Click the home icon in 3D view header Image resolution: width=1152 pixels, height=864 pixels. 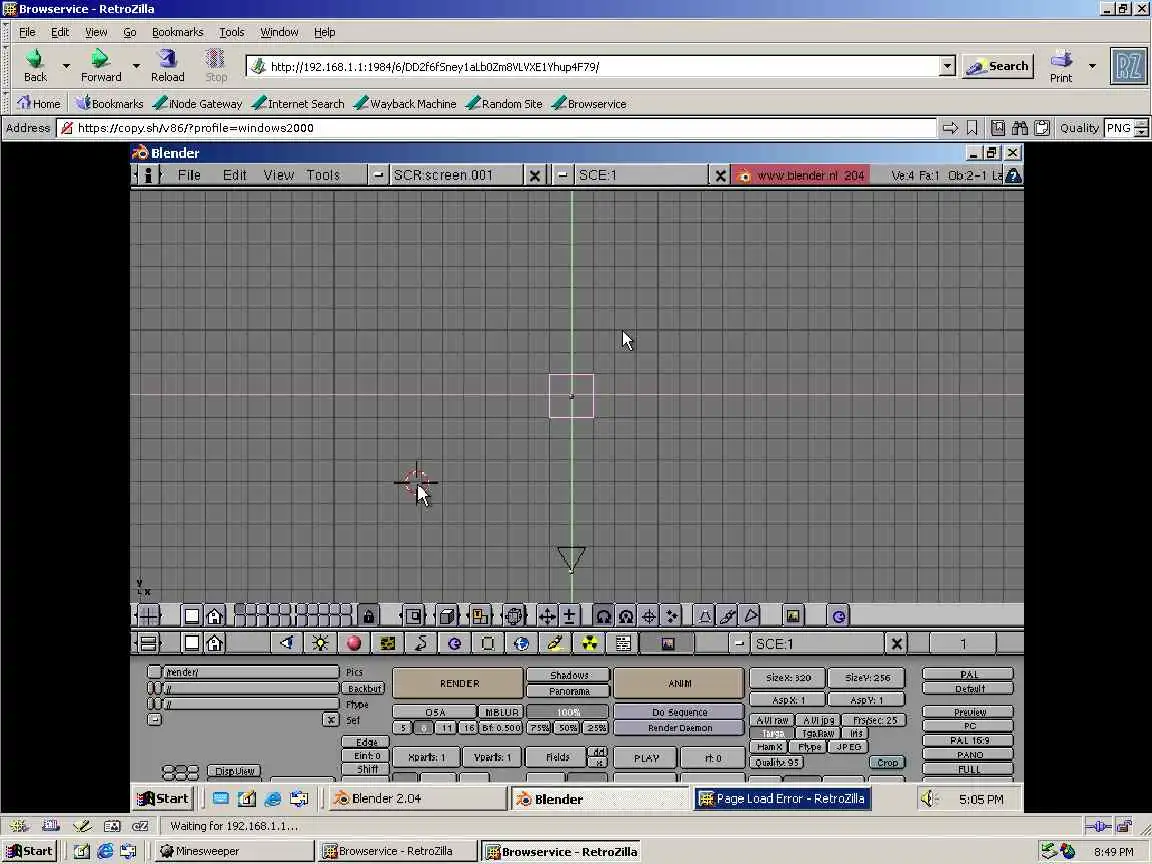[215, 616]
